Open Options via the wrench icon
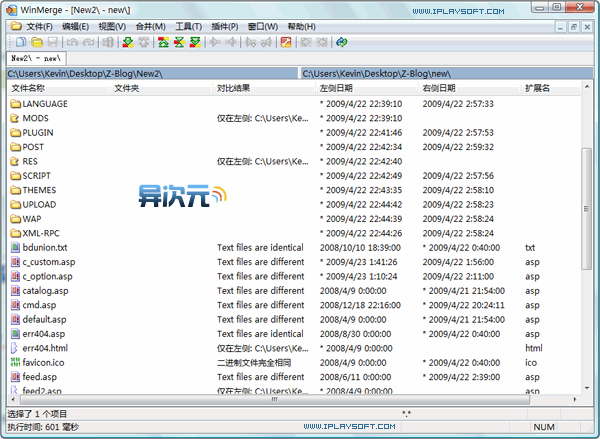 (x=286, y=42)
